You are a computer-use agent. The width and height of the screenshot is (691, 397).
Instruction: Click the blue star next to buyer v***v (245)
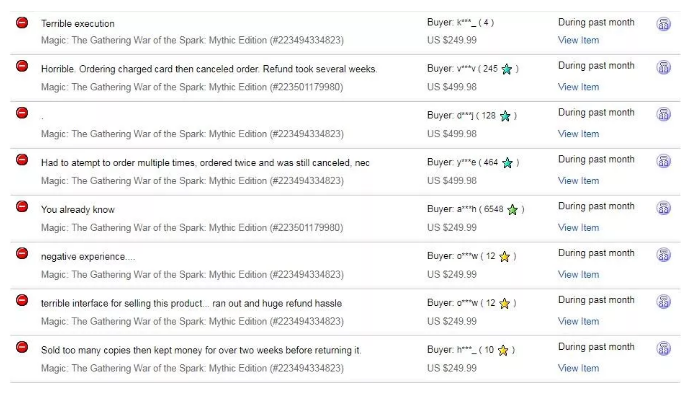pos(507,69)
